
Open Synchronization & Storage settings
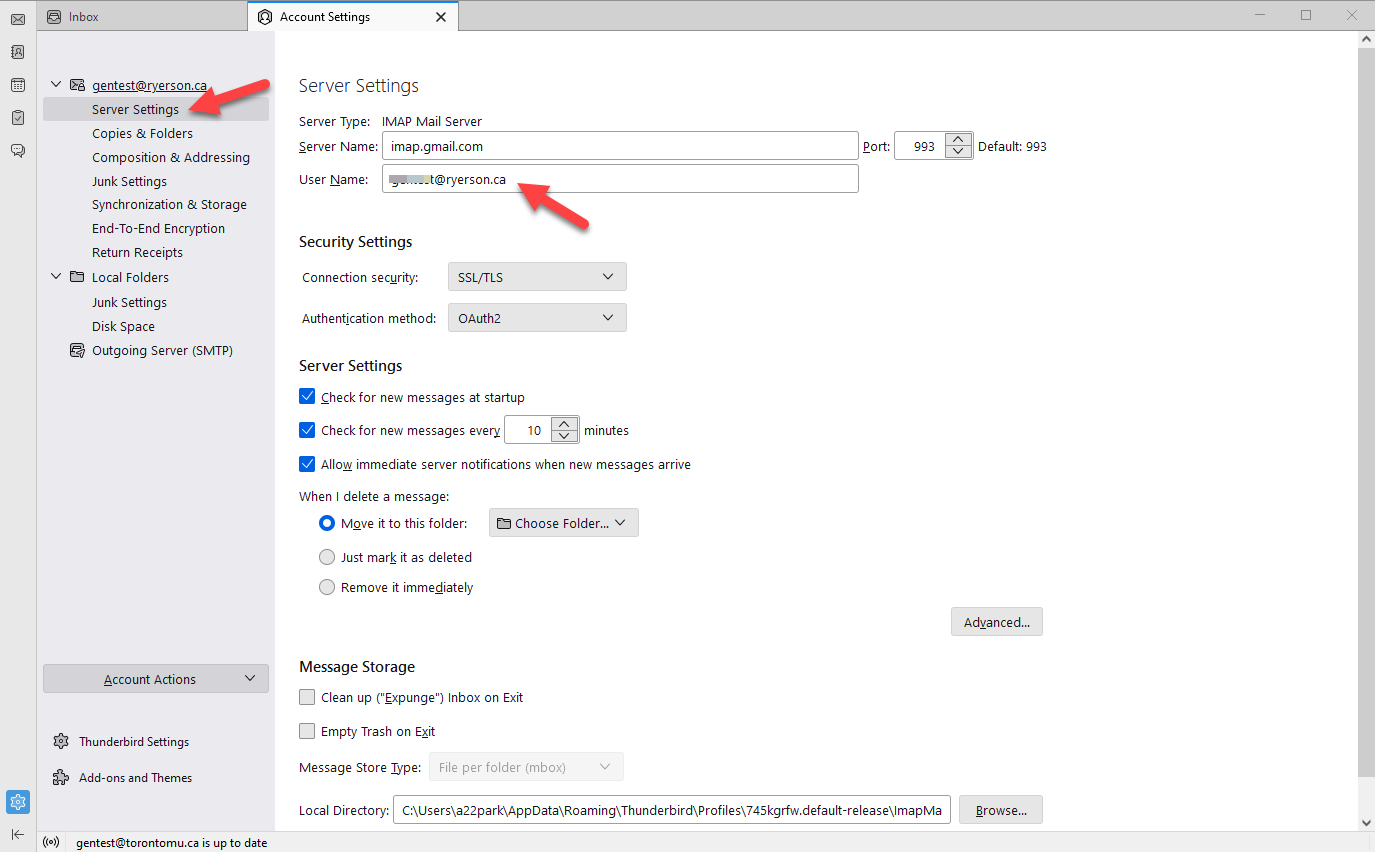[169, 204]
